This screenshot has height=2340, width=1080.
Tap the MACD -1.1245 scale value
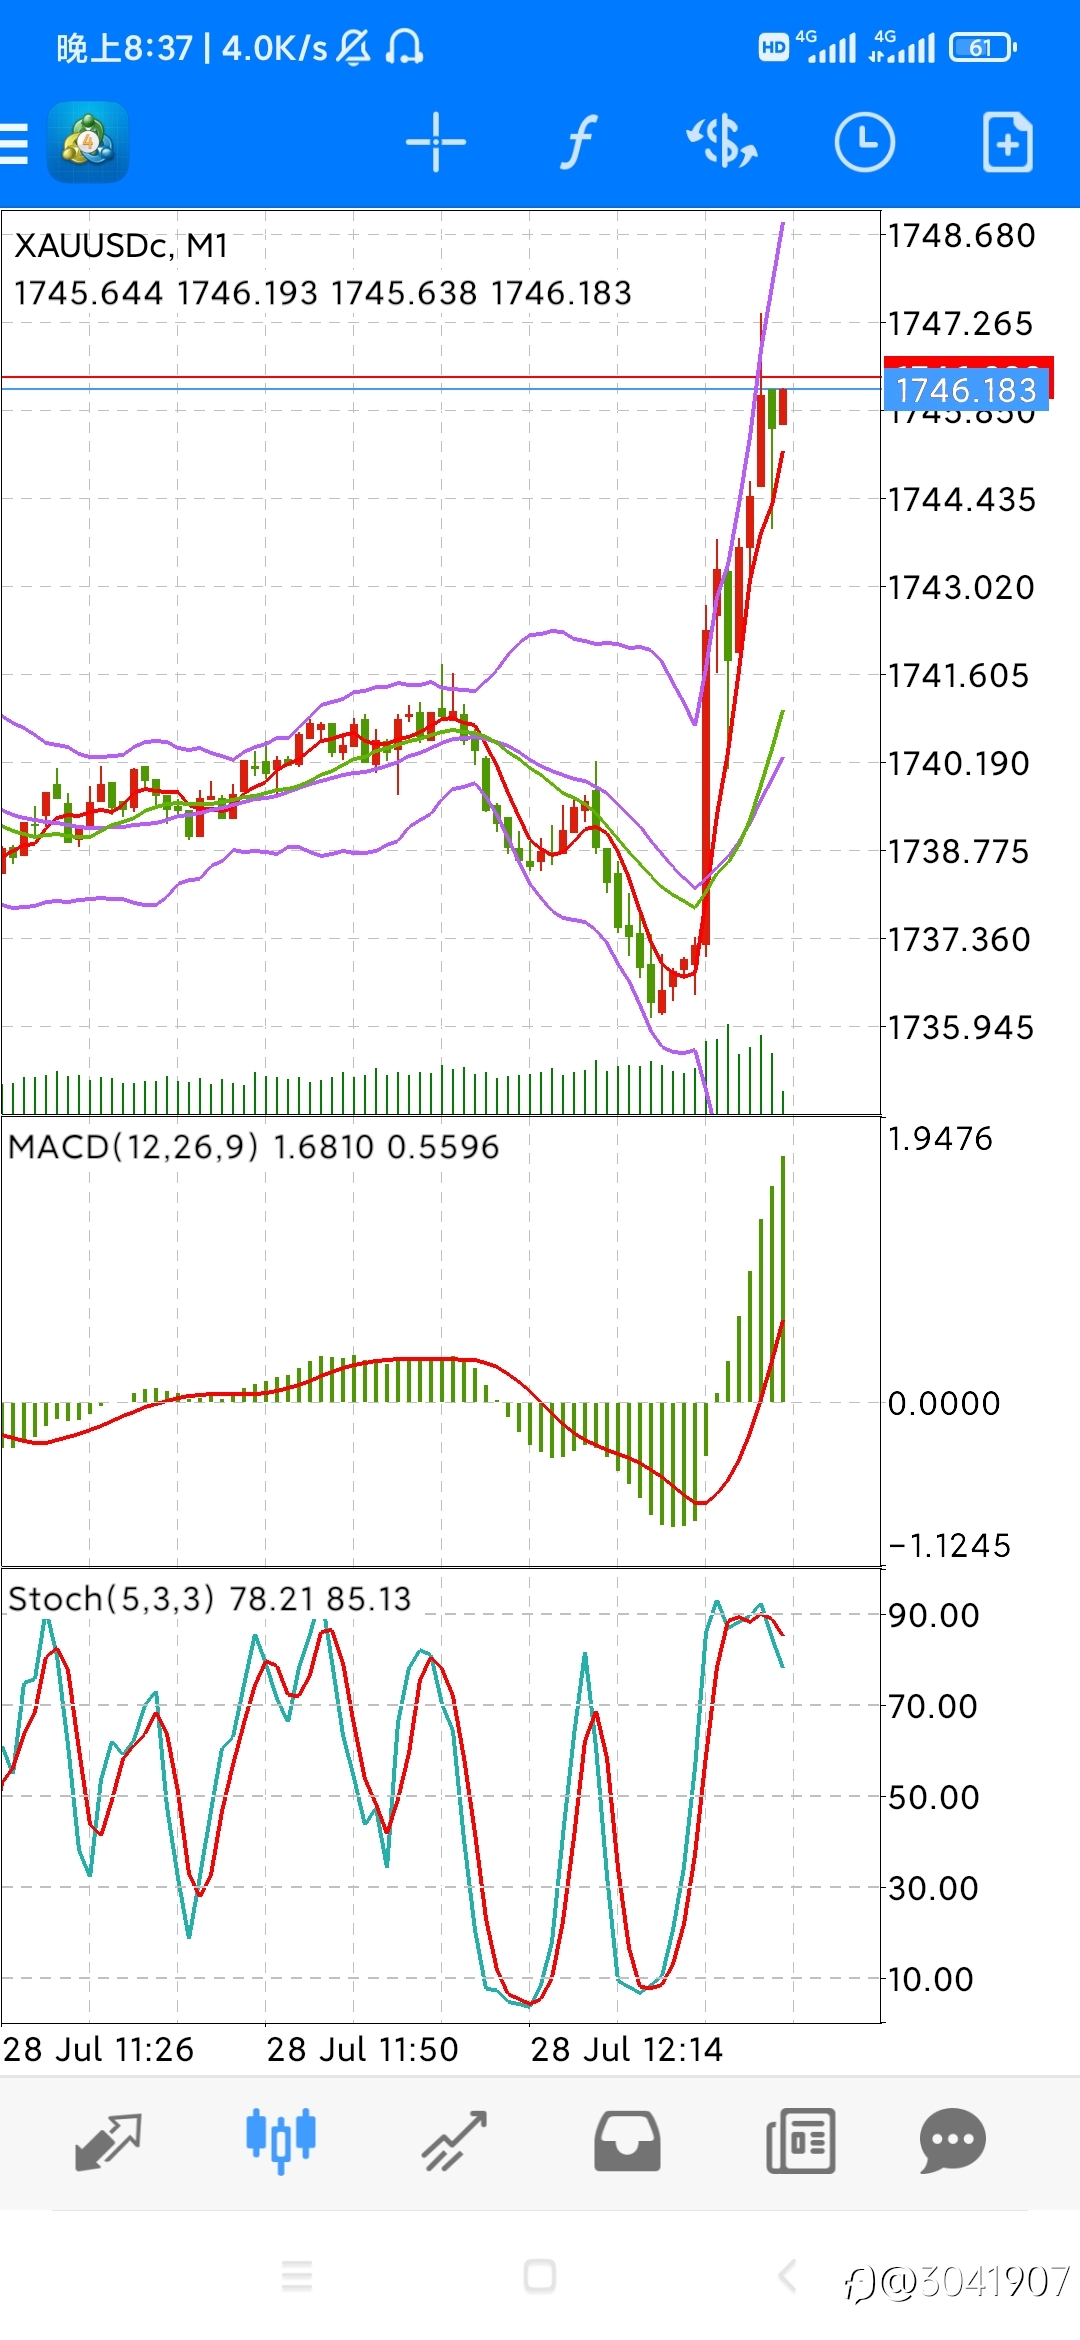(x=949, y=1546)
